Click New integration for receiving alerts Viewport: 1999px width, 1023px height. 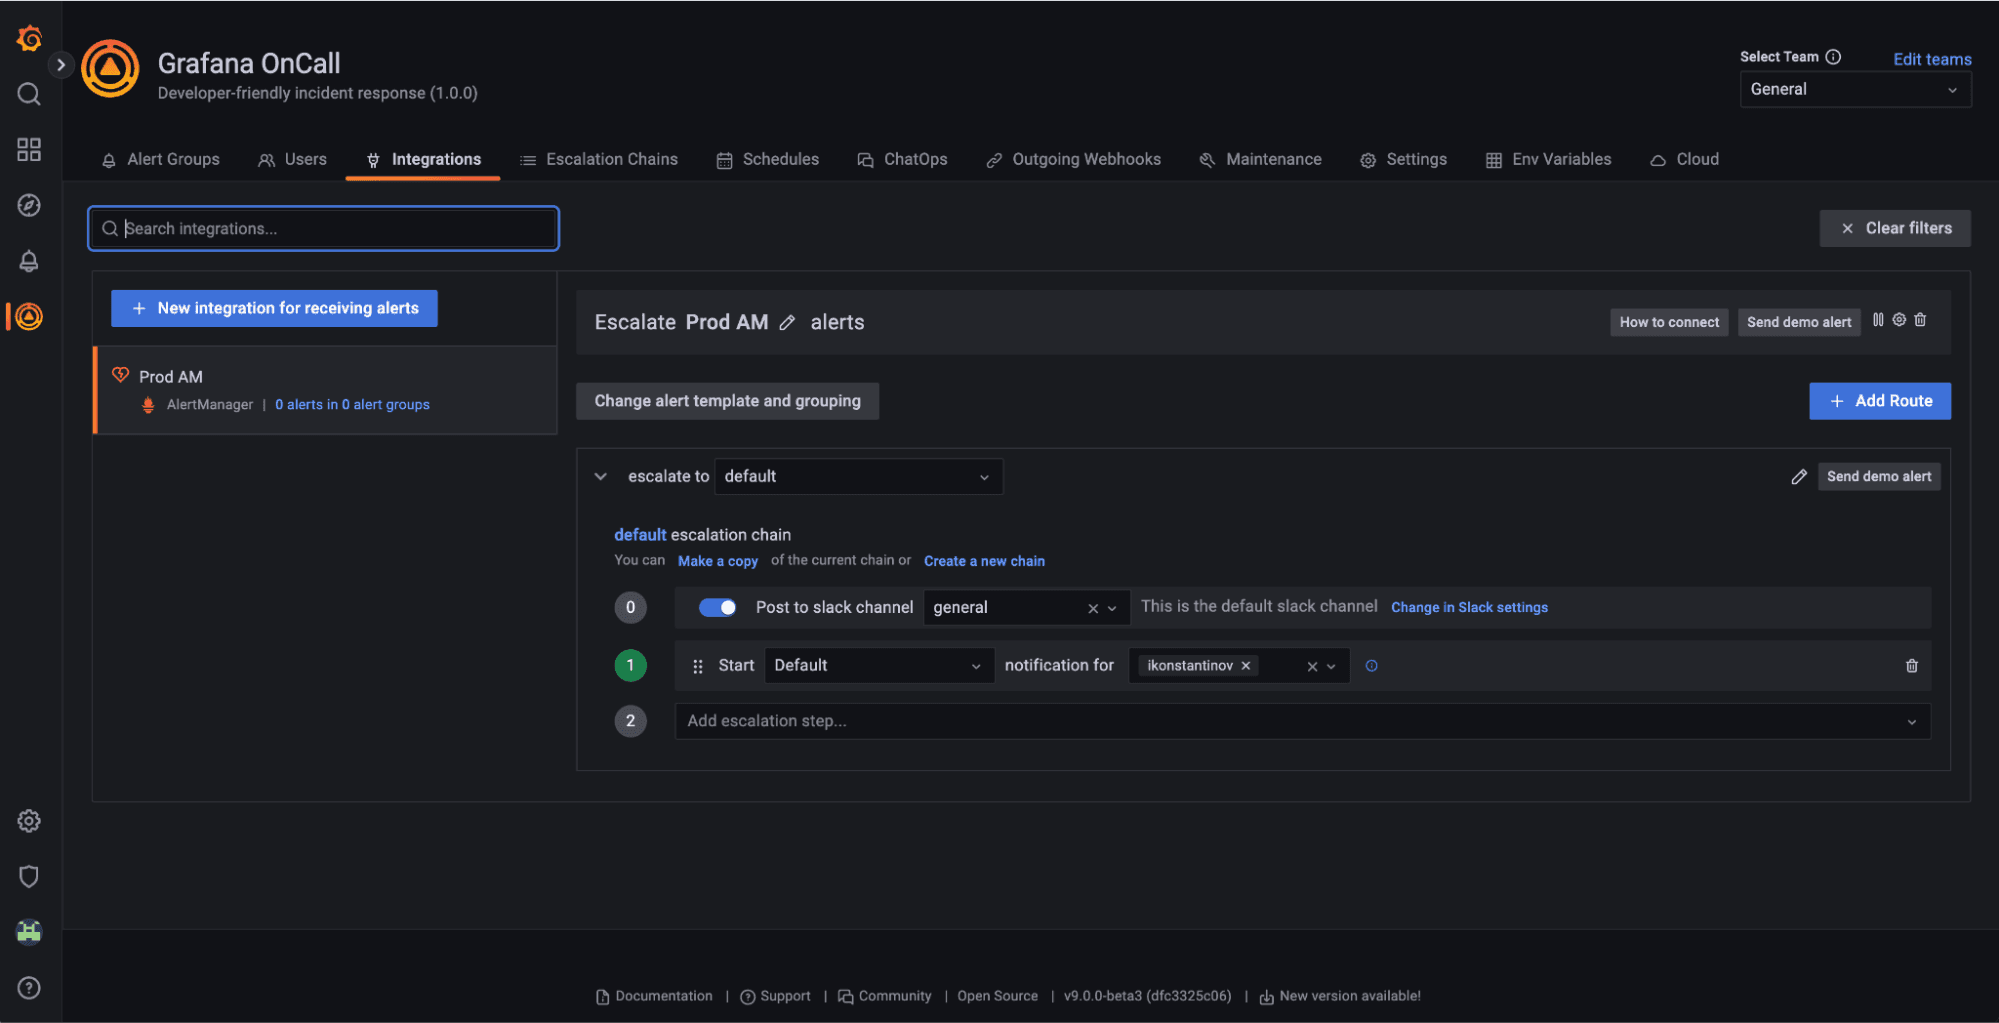(273, 308)
